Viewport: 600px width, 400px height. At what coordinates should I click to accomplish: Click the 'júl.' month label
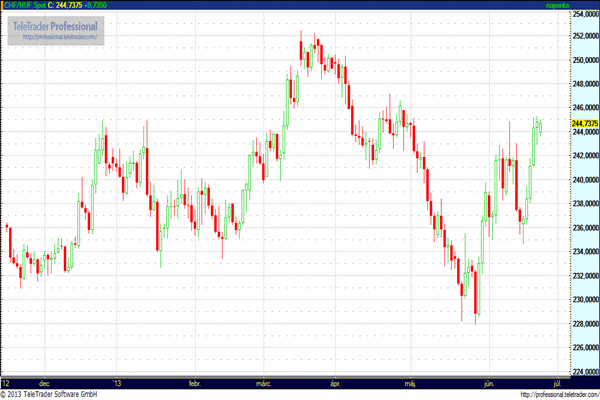pyautogui.click(x=557, y=382)
